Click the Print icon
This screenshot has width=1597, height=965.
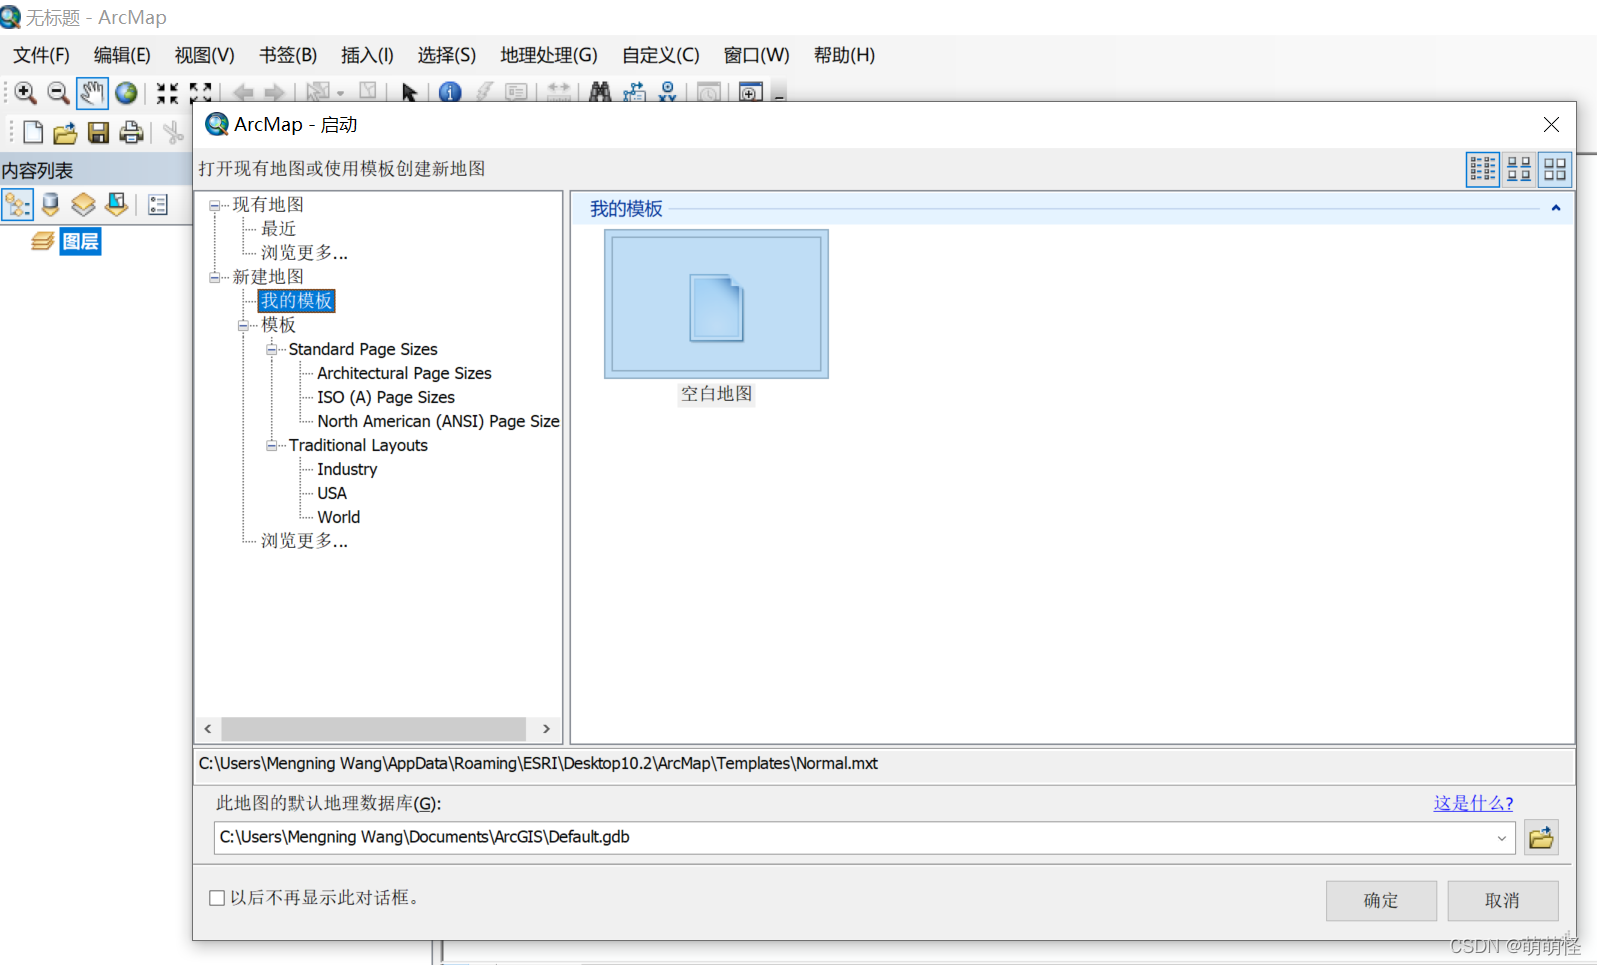(x=131, y=132)
